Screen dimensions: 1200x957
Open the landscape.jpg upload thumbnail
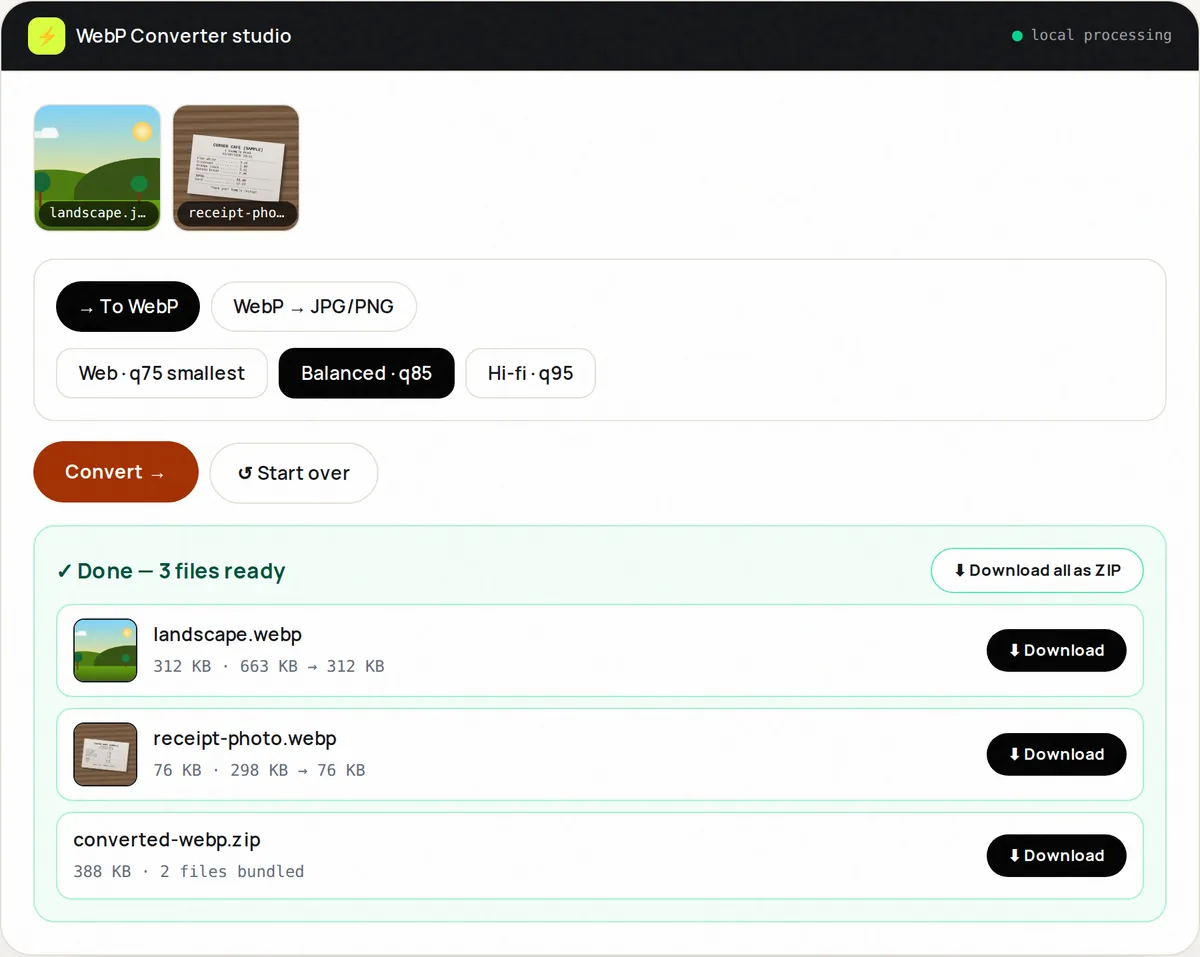[97, 168]
